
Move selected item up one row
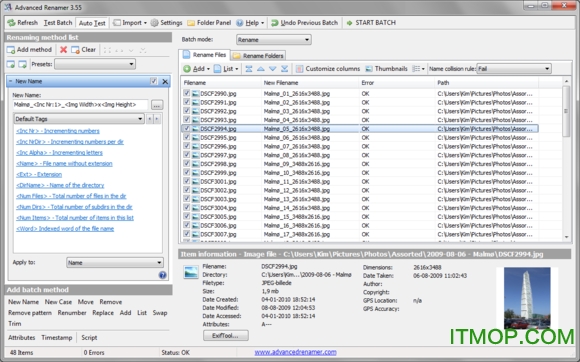pos(261,69)
